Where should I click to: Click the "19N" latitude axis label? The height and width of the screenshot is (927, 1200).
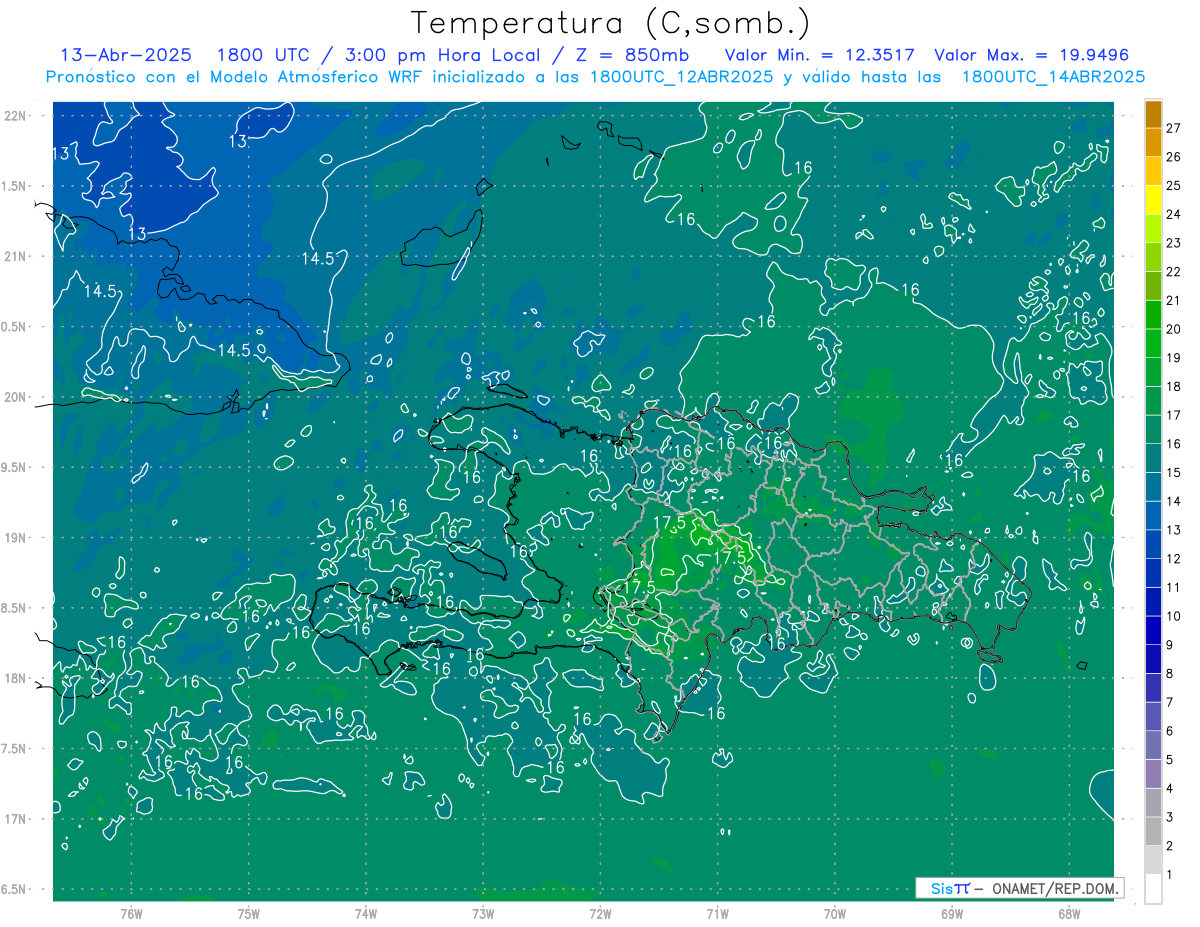pyautogui.click(x=17, y=538)
